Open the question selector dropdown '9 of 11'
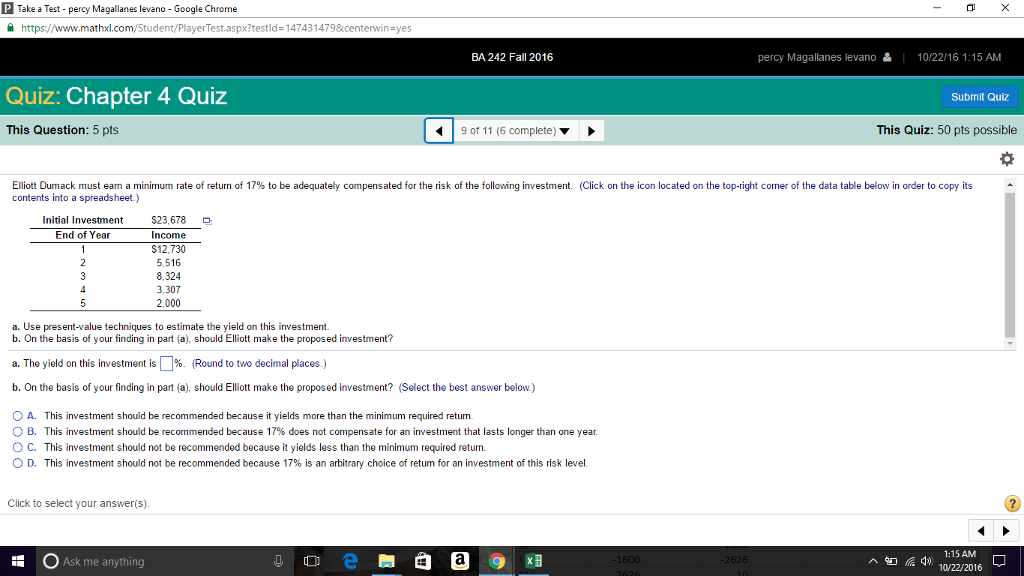 (515, 131)
